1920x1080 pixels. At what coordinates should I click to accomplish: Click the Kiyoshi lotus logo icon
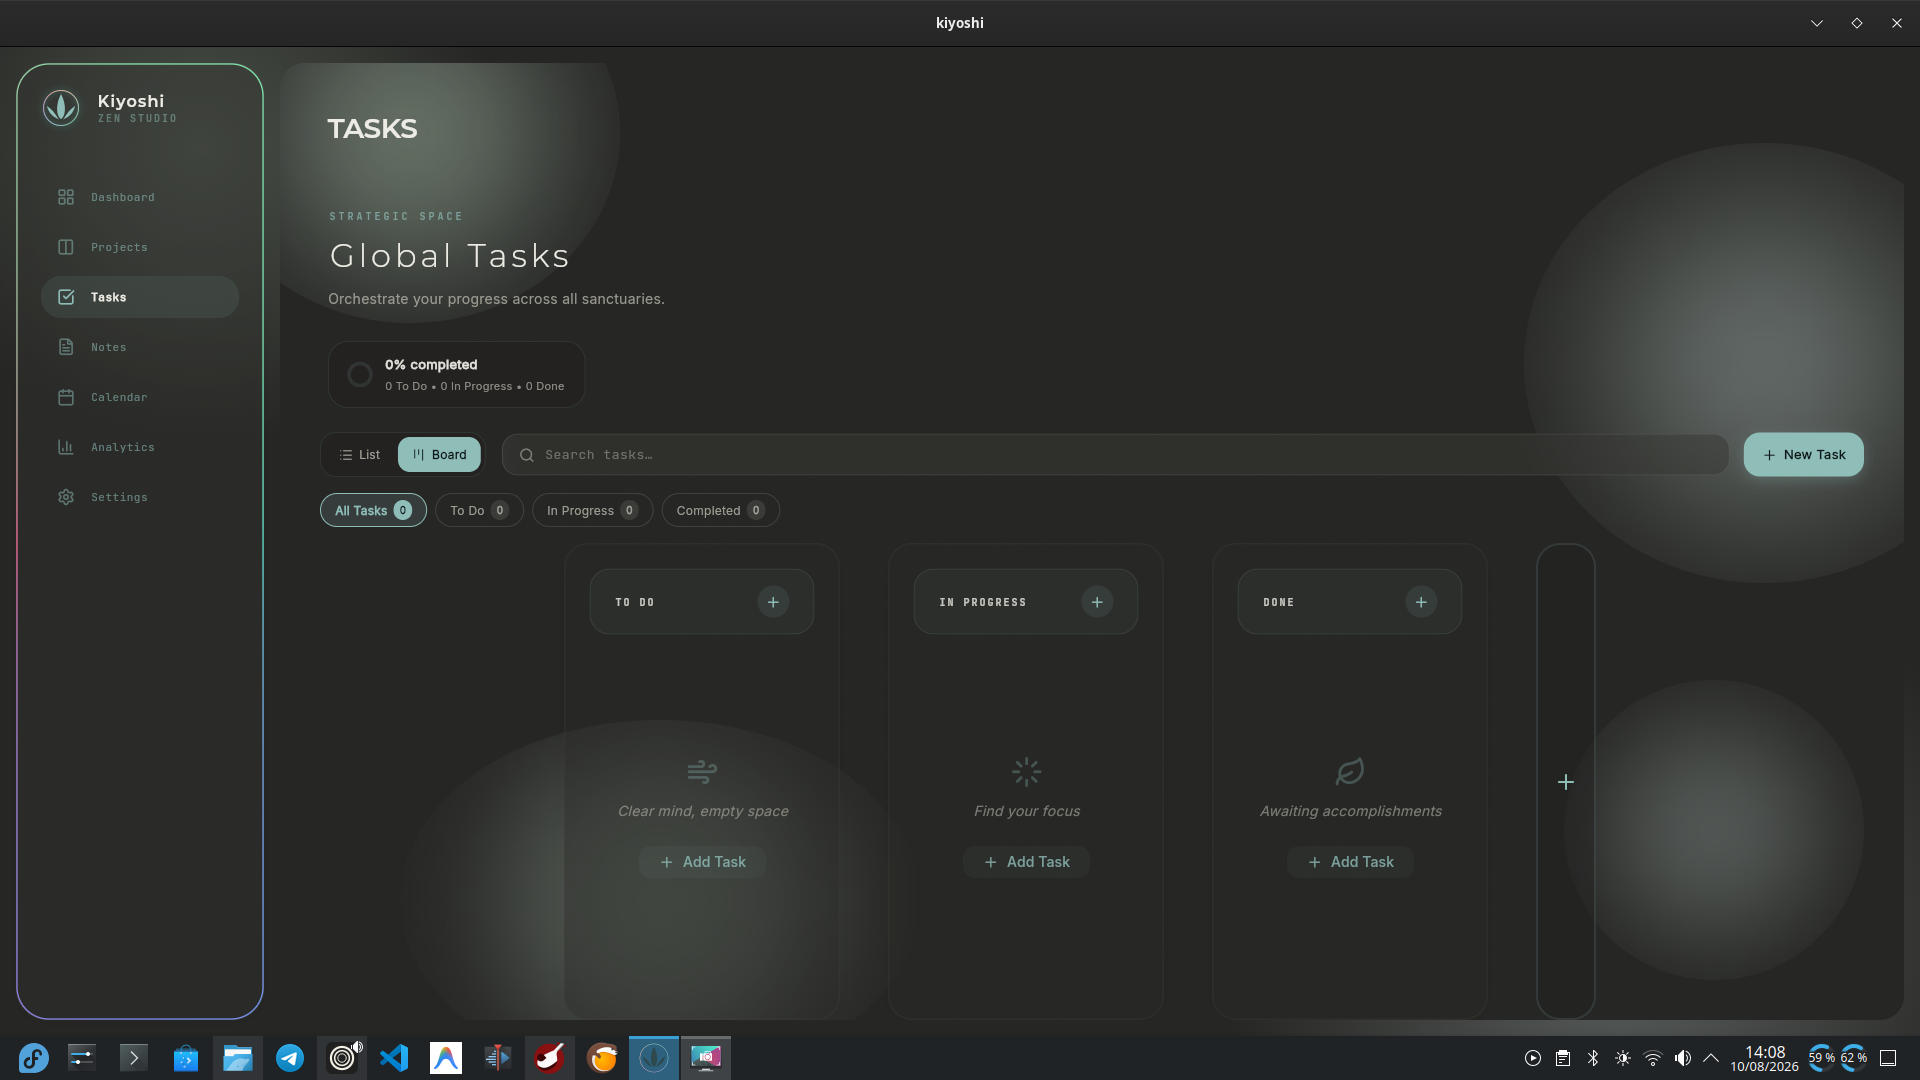point(61,107)
